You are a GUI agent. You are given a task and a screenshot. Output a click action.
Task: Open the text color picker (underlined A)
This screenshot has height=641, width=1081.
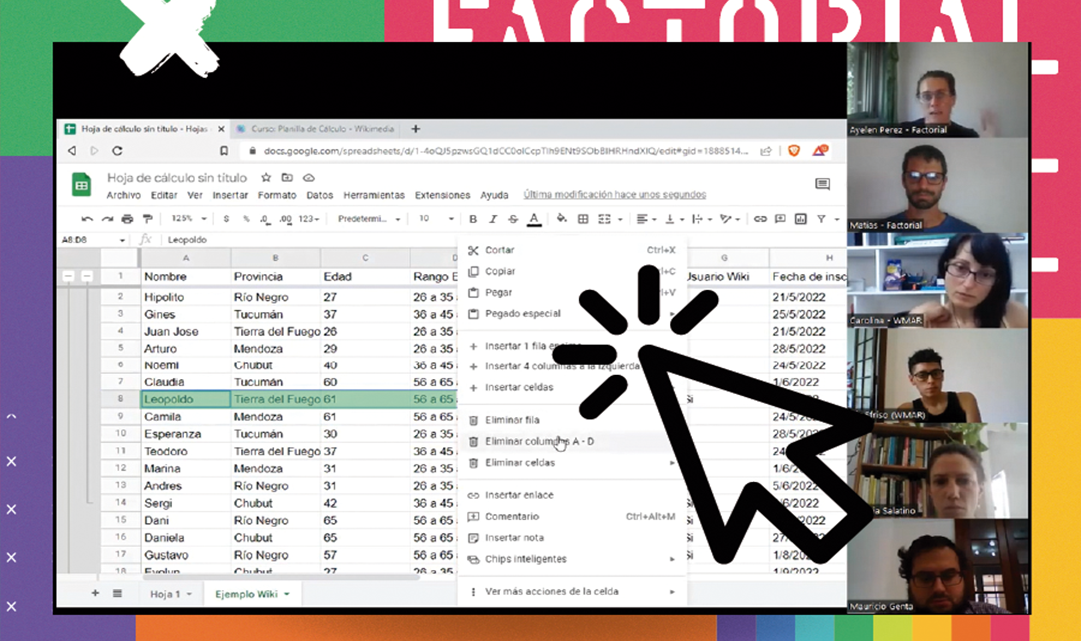[x=534, y=219]
